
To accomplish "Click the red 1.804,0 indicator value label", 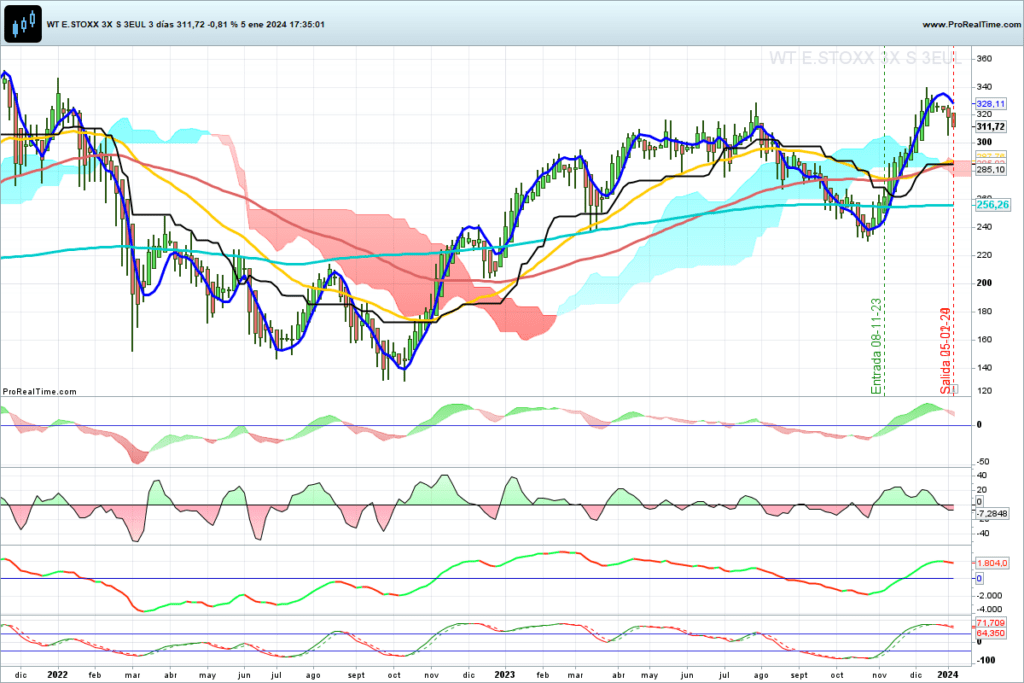I will [x=992, y=563].
